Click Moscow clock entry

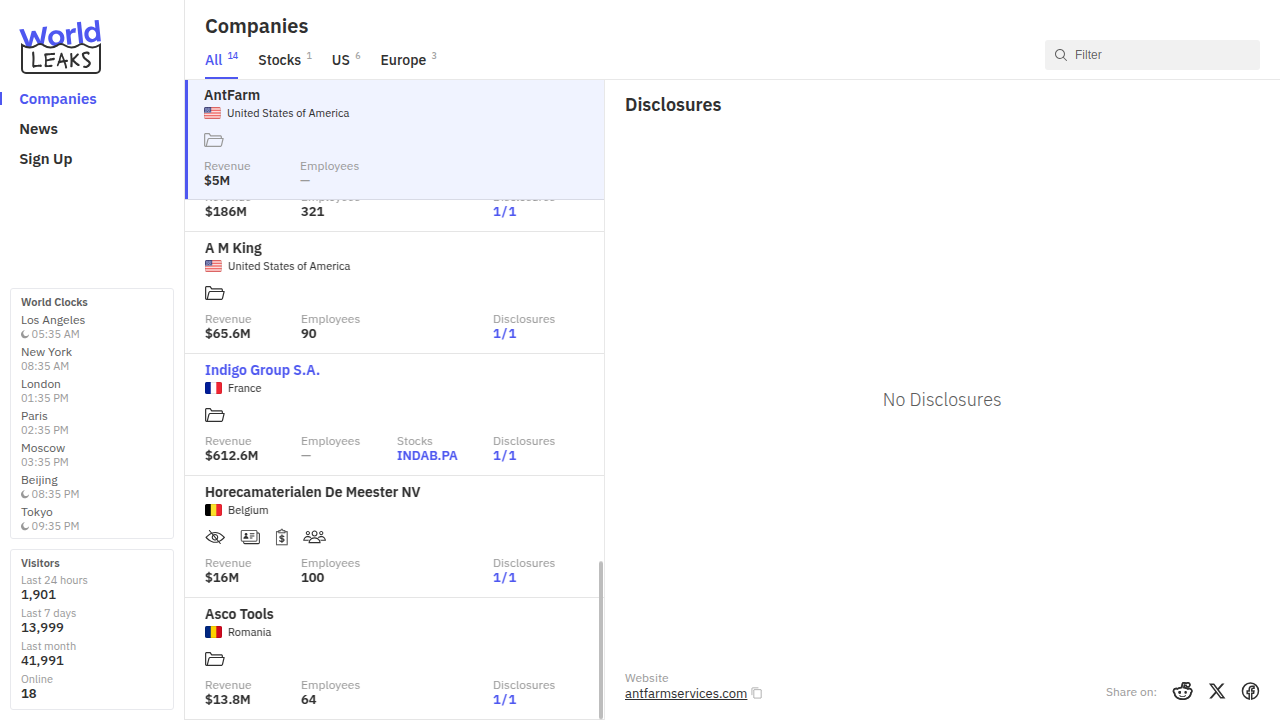pyautogui.click(x=45, y=455)
